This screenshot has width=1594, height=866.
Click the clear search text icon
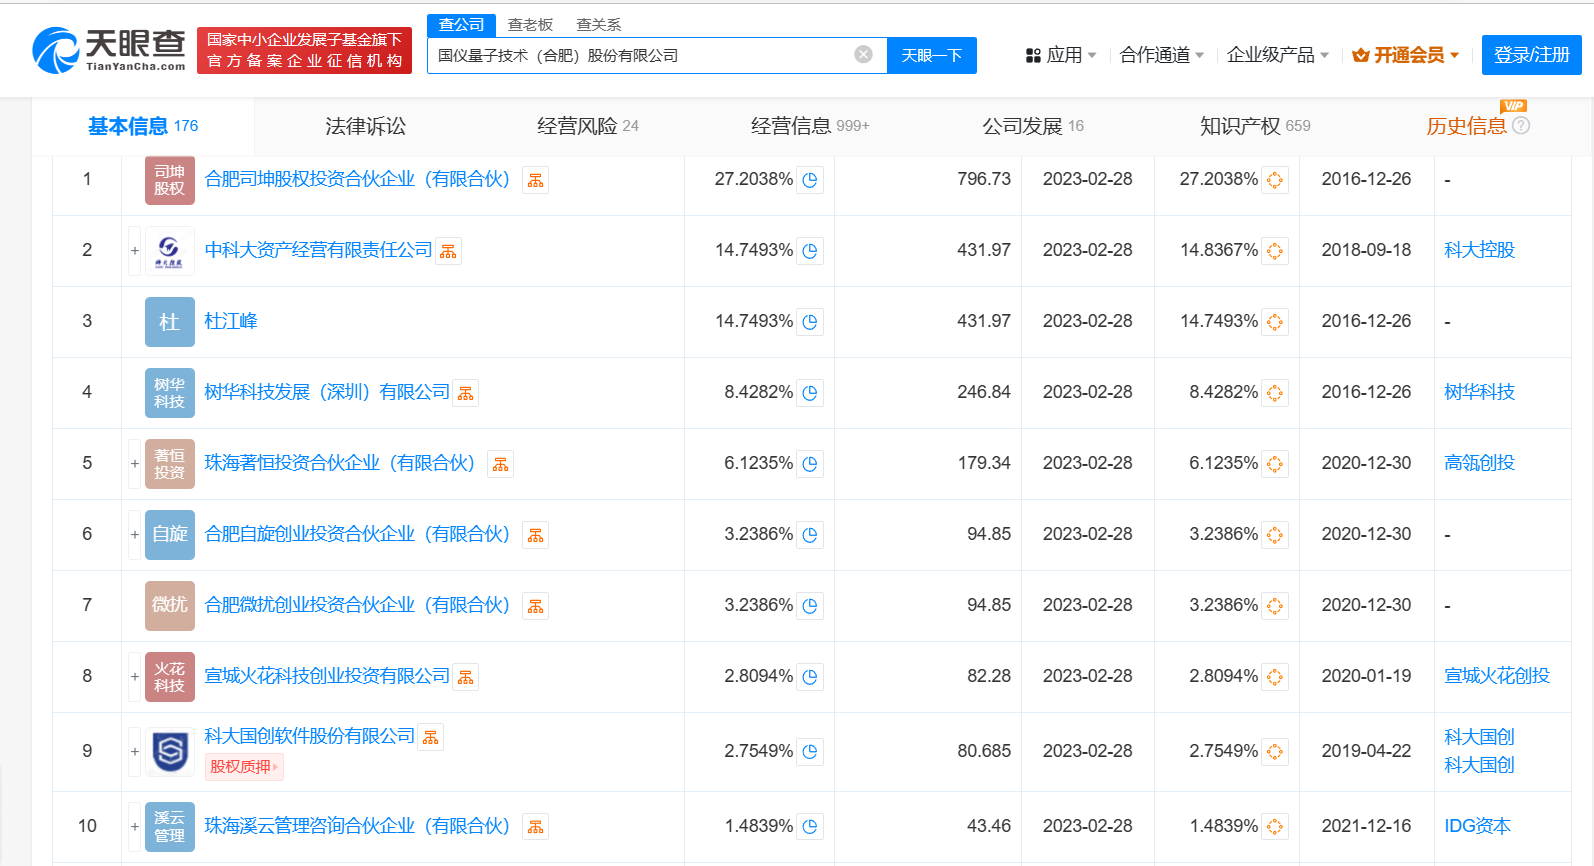[863, 55]
